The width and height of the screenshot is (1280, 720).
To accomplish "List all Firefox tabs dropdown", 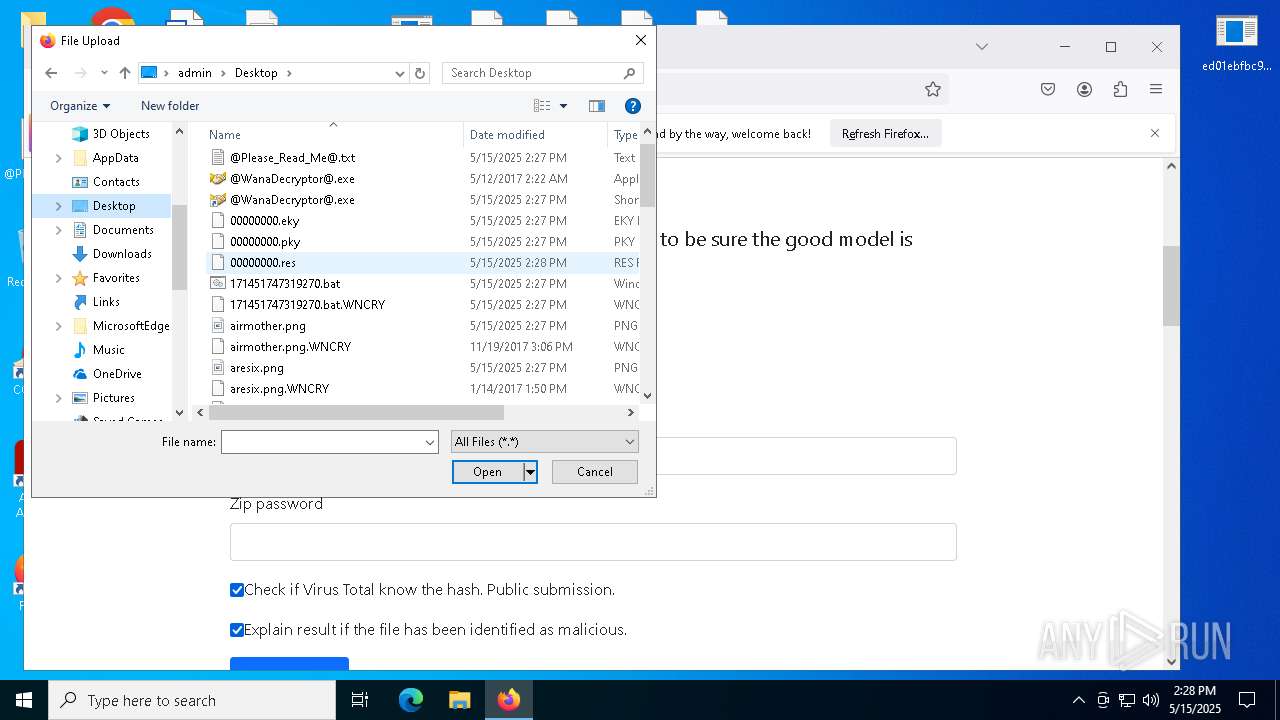I will click(x=982, y=47).
